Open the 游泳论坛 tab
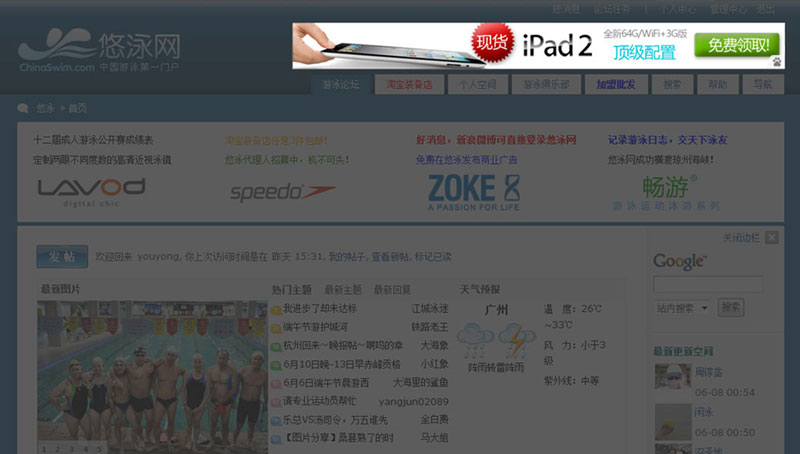This screenshot has height=454, width=800. point(340,85)
